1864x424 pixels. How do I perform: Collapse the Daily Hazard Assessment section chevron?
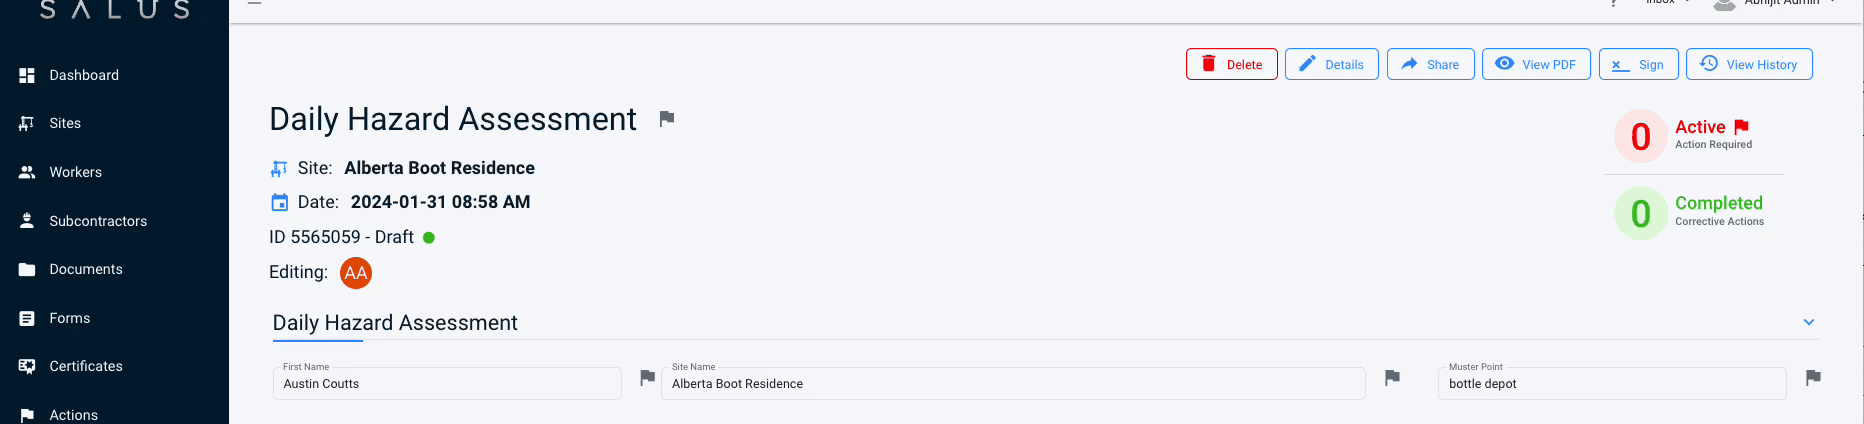pyautogui.click(x=1808, y=322)
